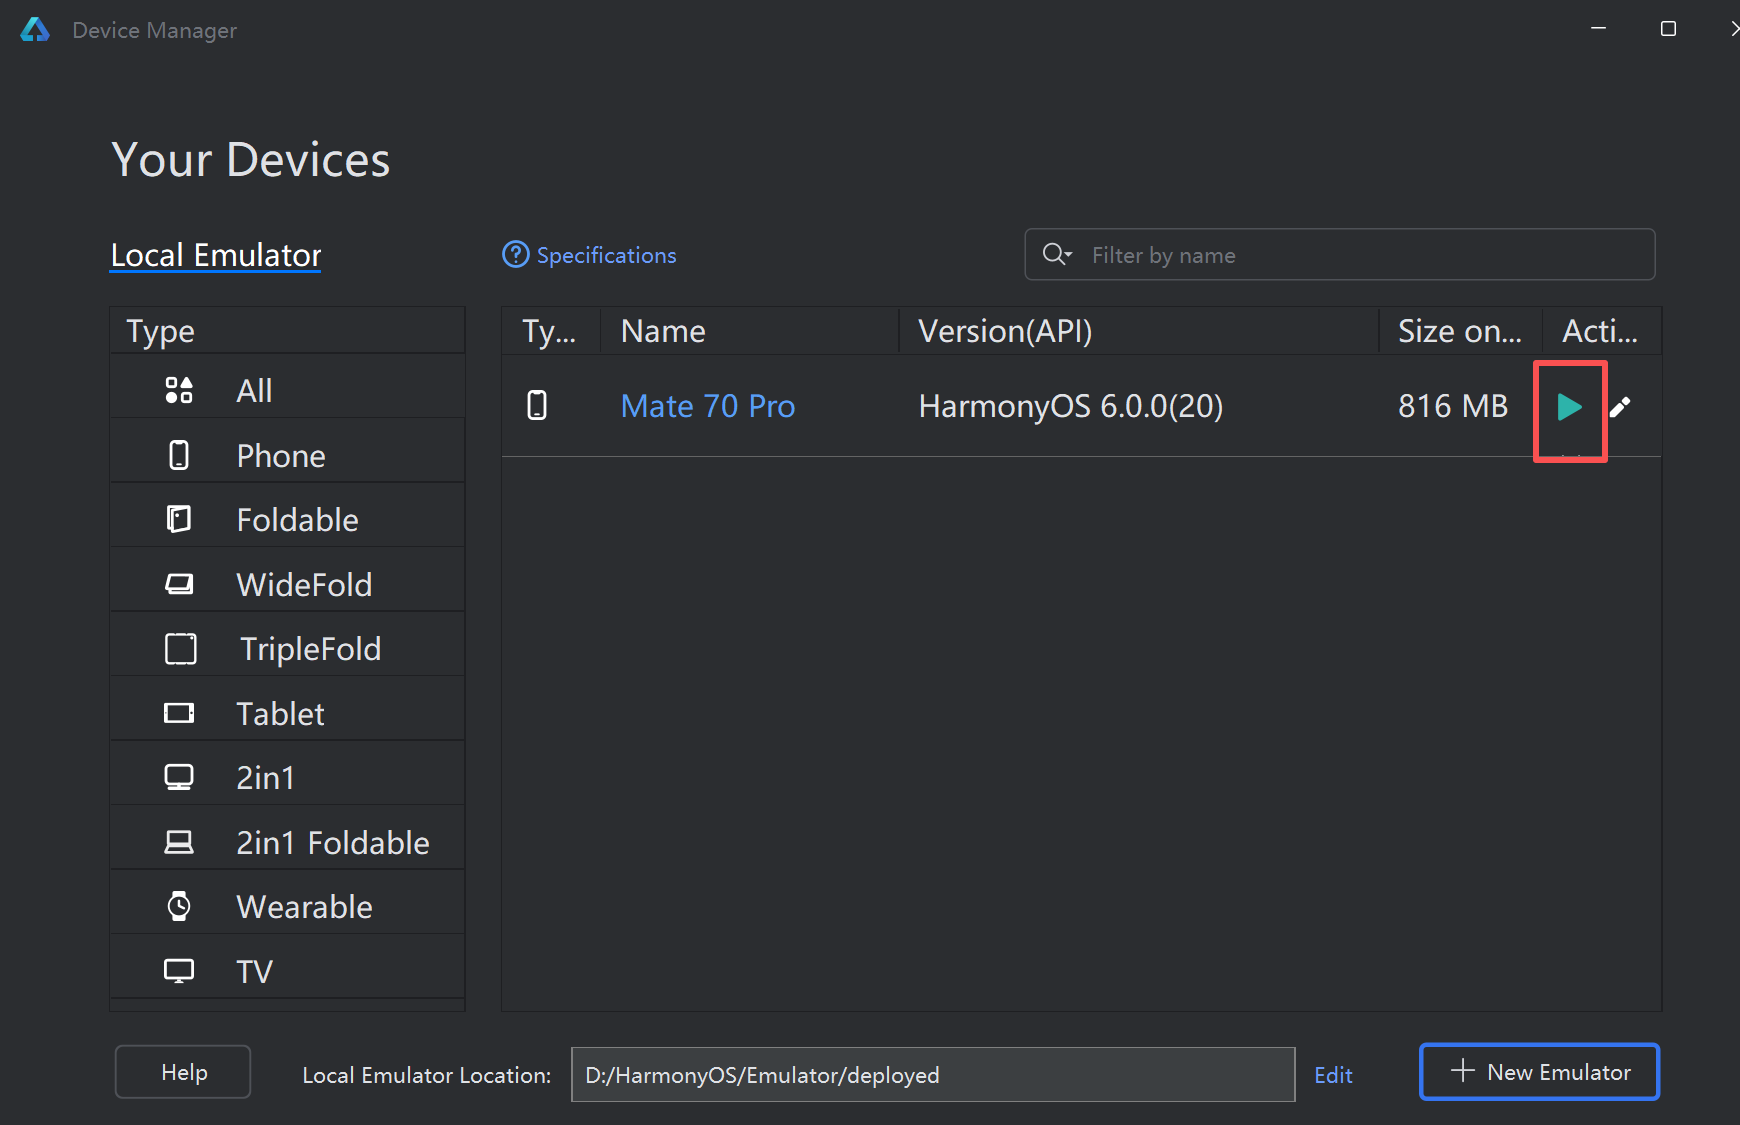Click the HarmonyOS 6.0.0(20) version cell
1740x1125 pixels.
[x=1071, y=406]
